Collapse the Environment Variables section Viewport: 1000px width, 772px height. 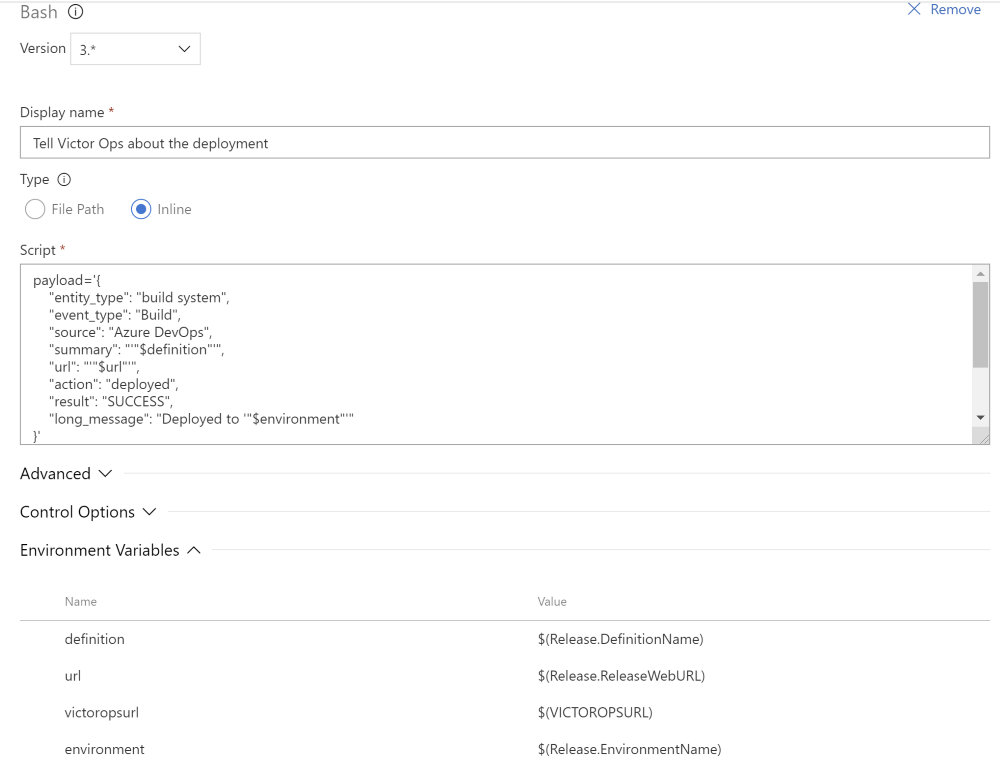[x=110, y=550]
